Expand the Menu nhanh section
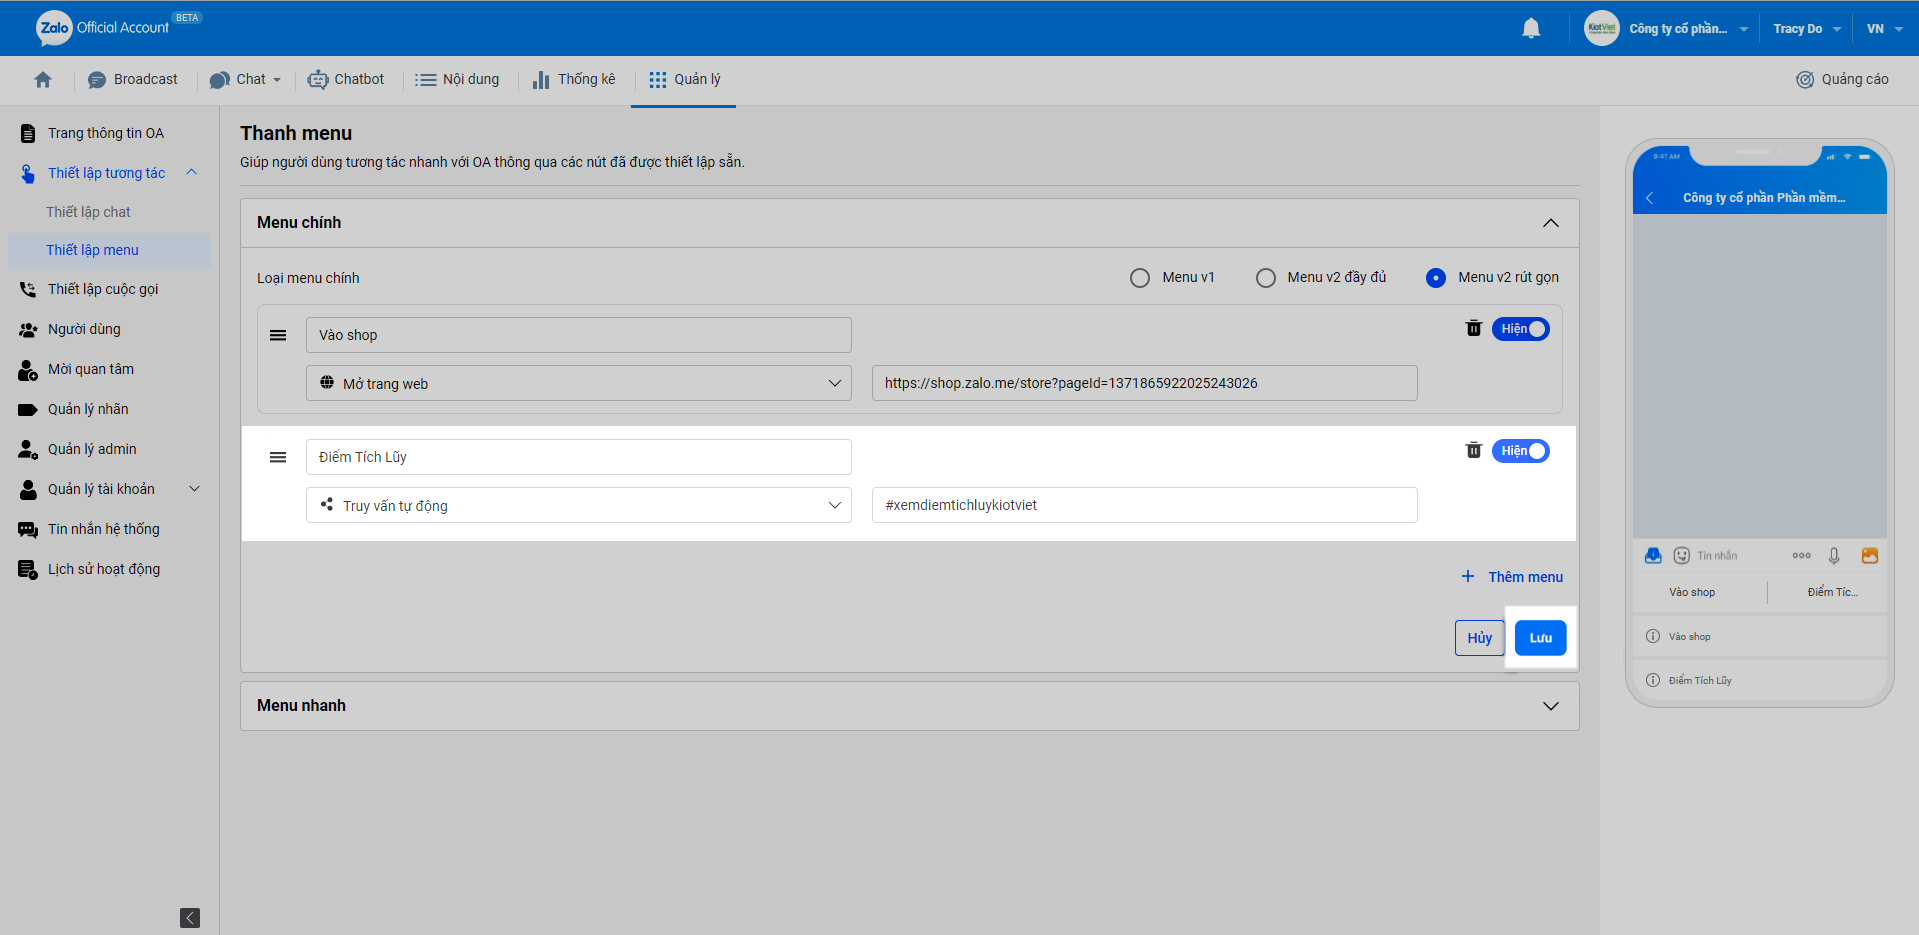Viewport: 1919px width, 935px height. (x=1550, y=706)
